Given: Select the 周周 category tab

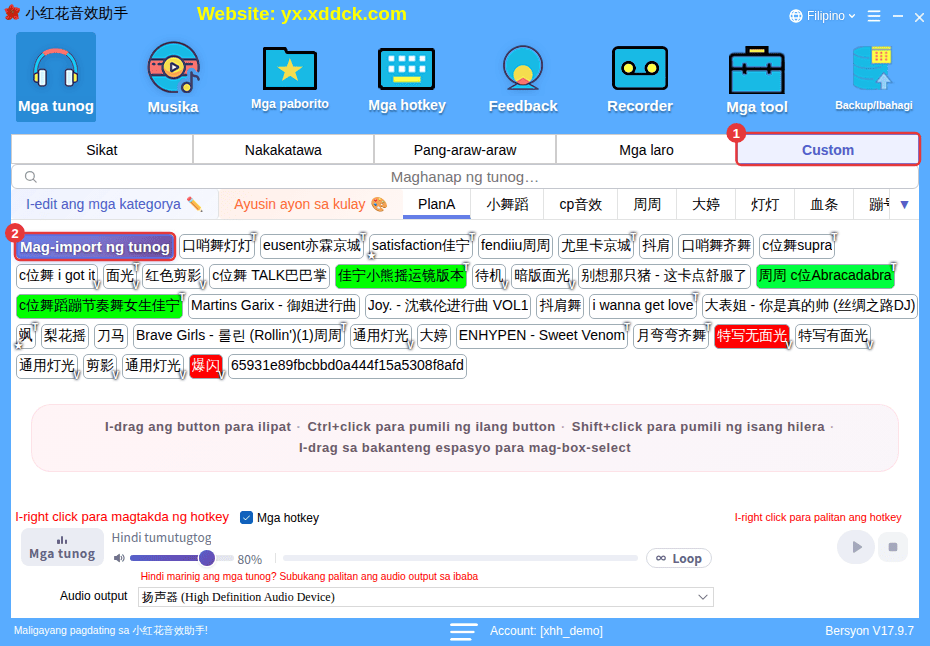Looking at the screenshot, I should (x=647, y=205).
